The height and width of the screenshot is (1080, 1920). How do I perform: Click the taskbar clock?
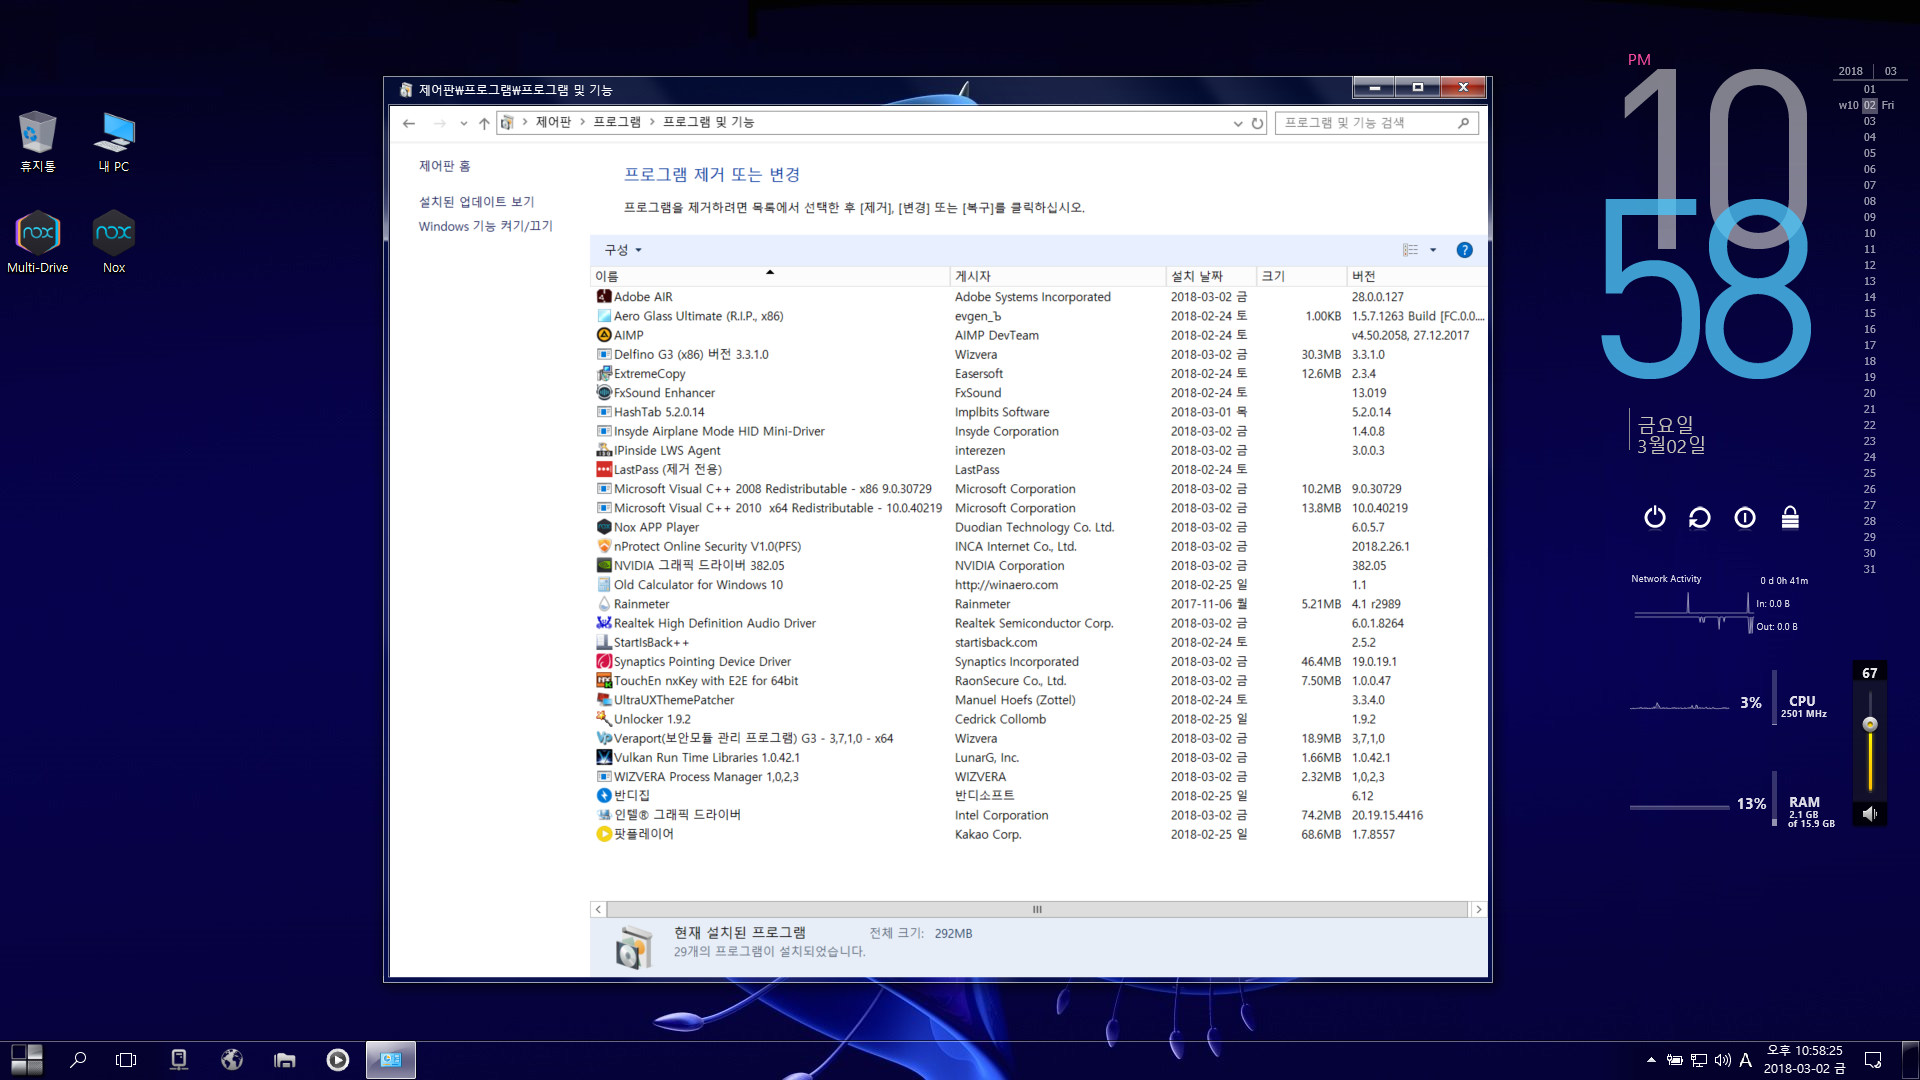click(1805, 1060)
